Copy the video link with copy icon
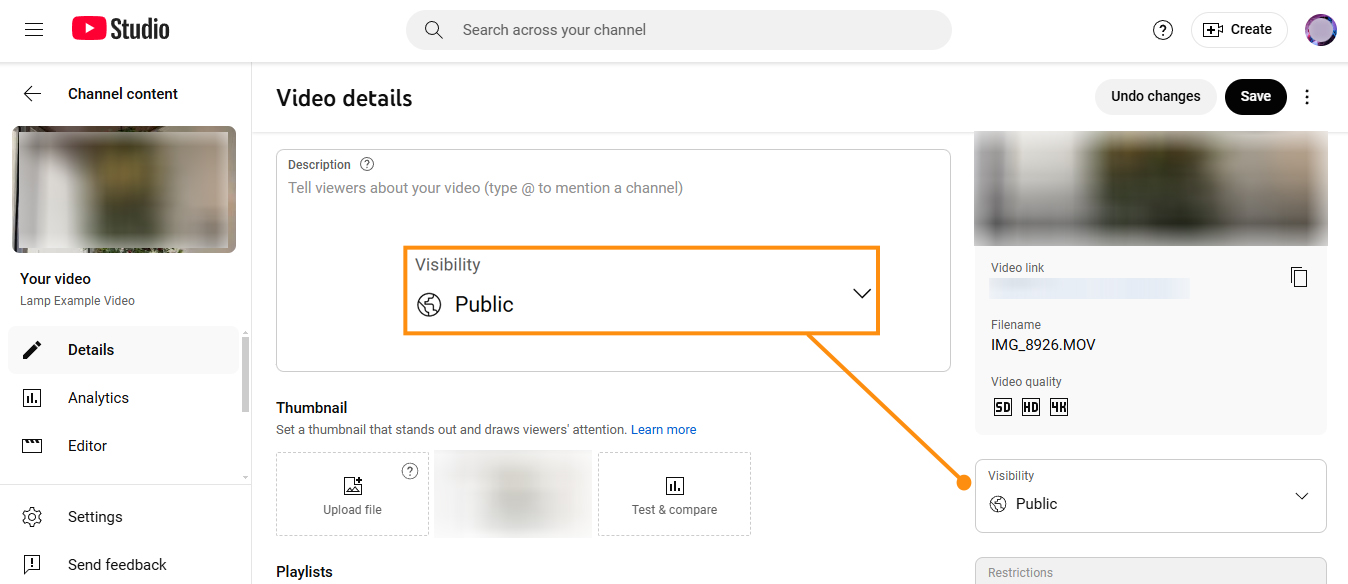 point(1298,277)
